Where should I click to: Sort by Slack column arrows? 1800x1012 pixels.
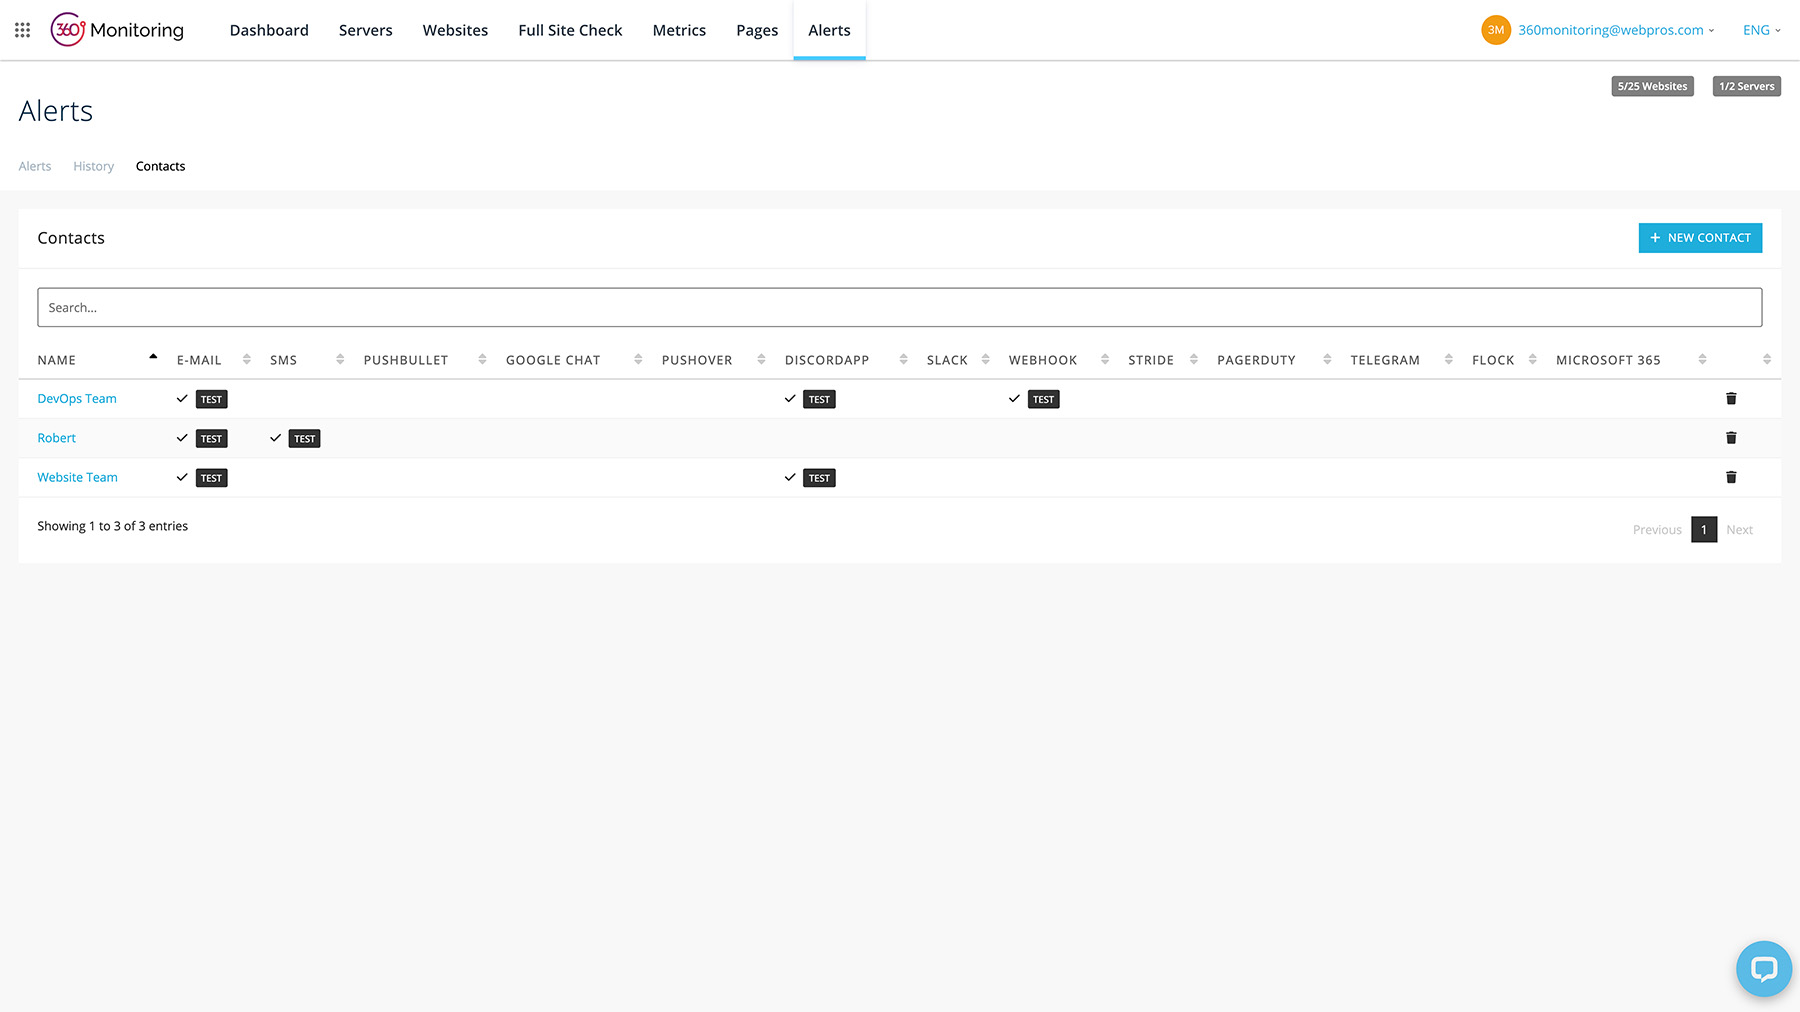click(985, 359)
